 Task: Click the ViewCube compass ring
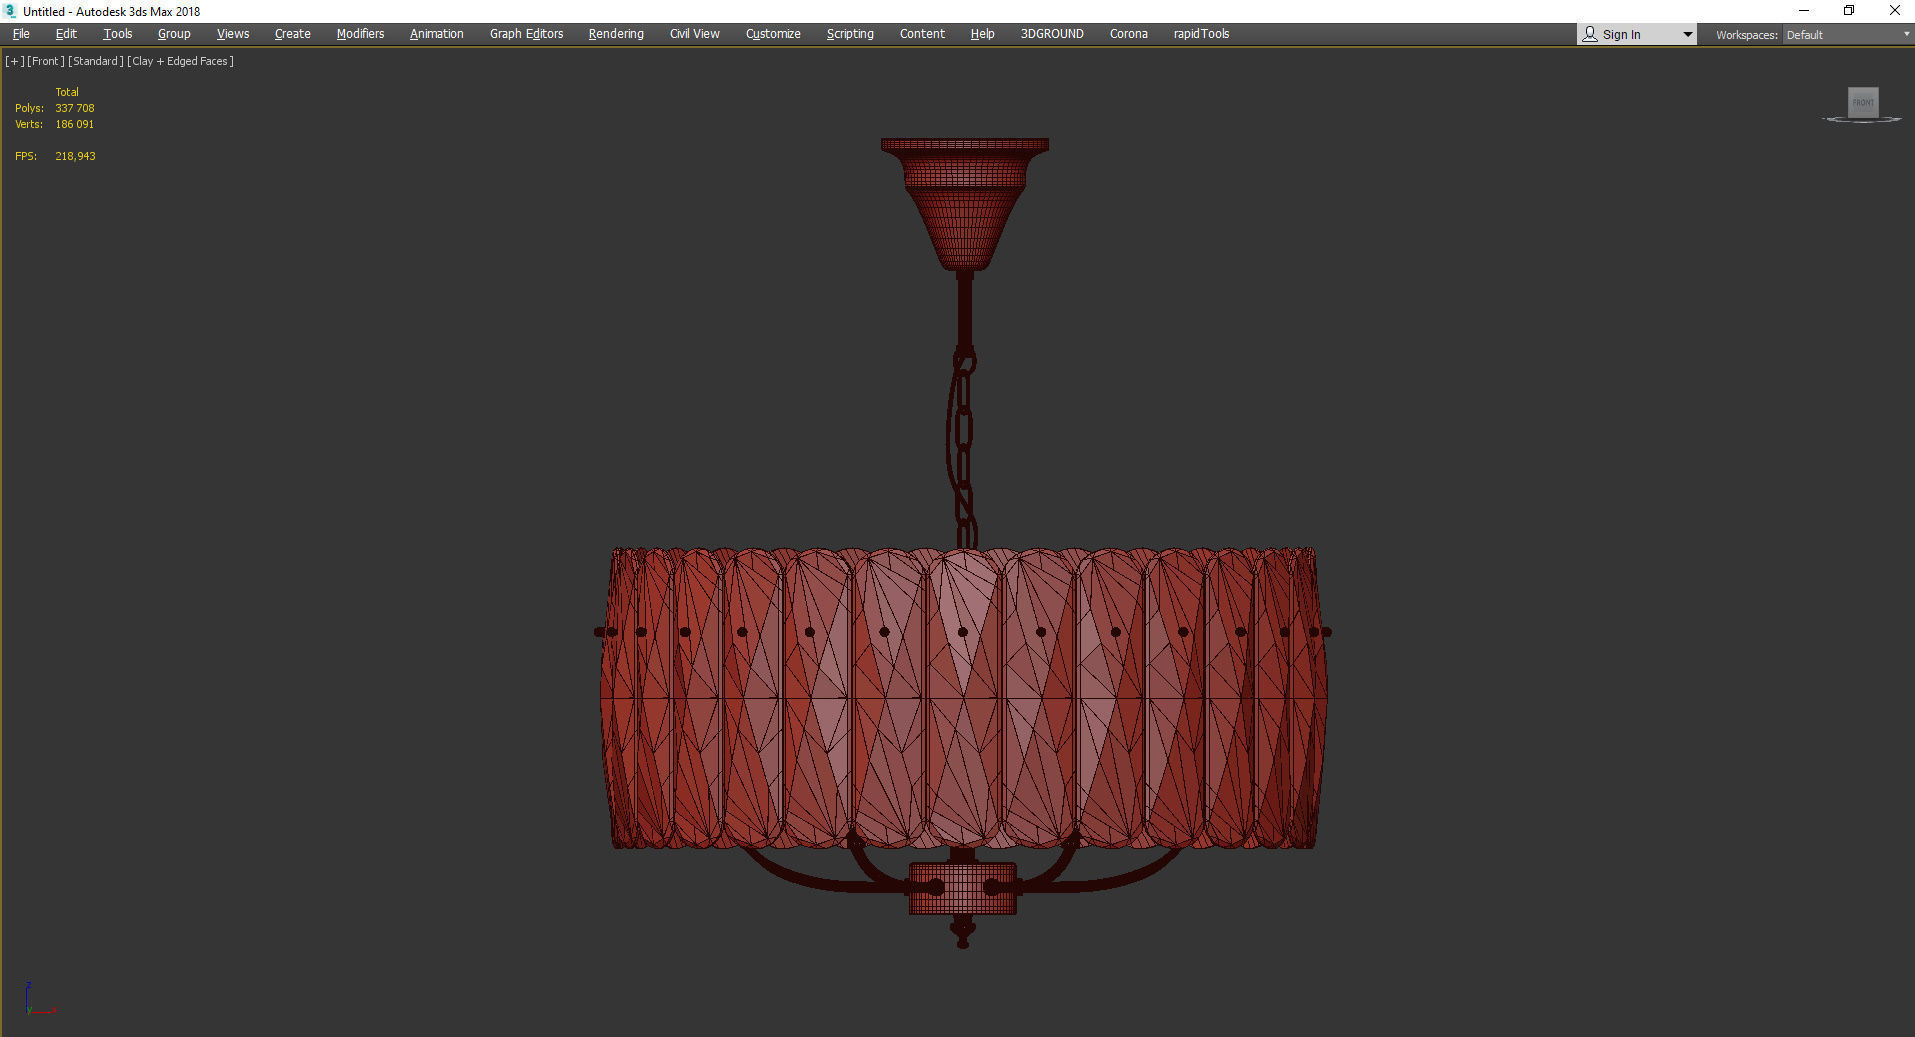(x=1862, y=120)
